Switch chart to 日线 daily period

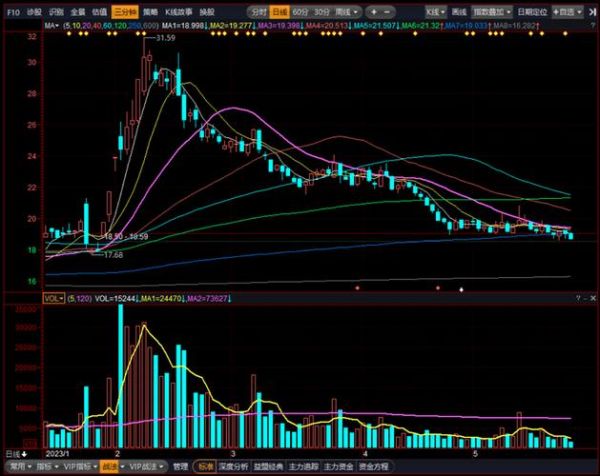pyautogui.click(x=282, y=11)
